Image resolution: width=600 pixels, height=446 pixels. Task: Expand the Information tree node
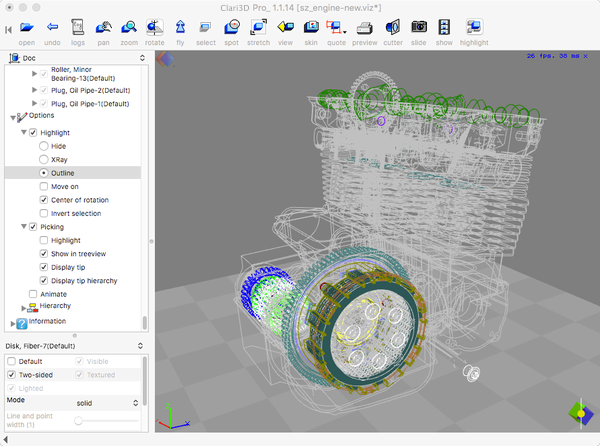(13, 324)
